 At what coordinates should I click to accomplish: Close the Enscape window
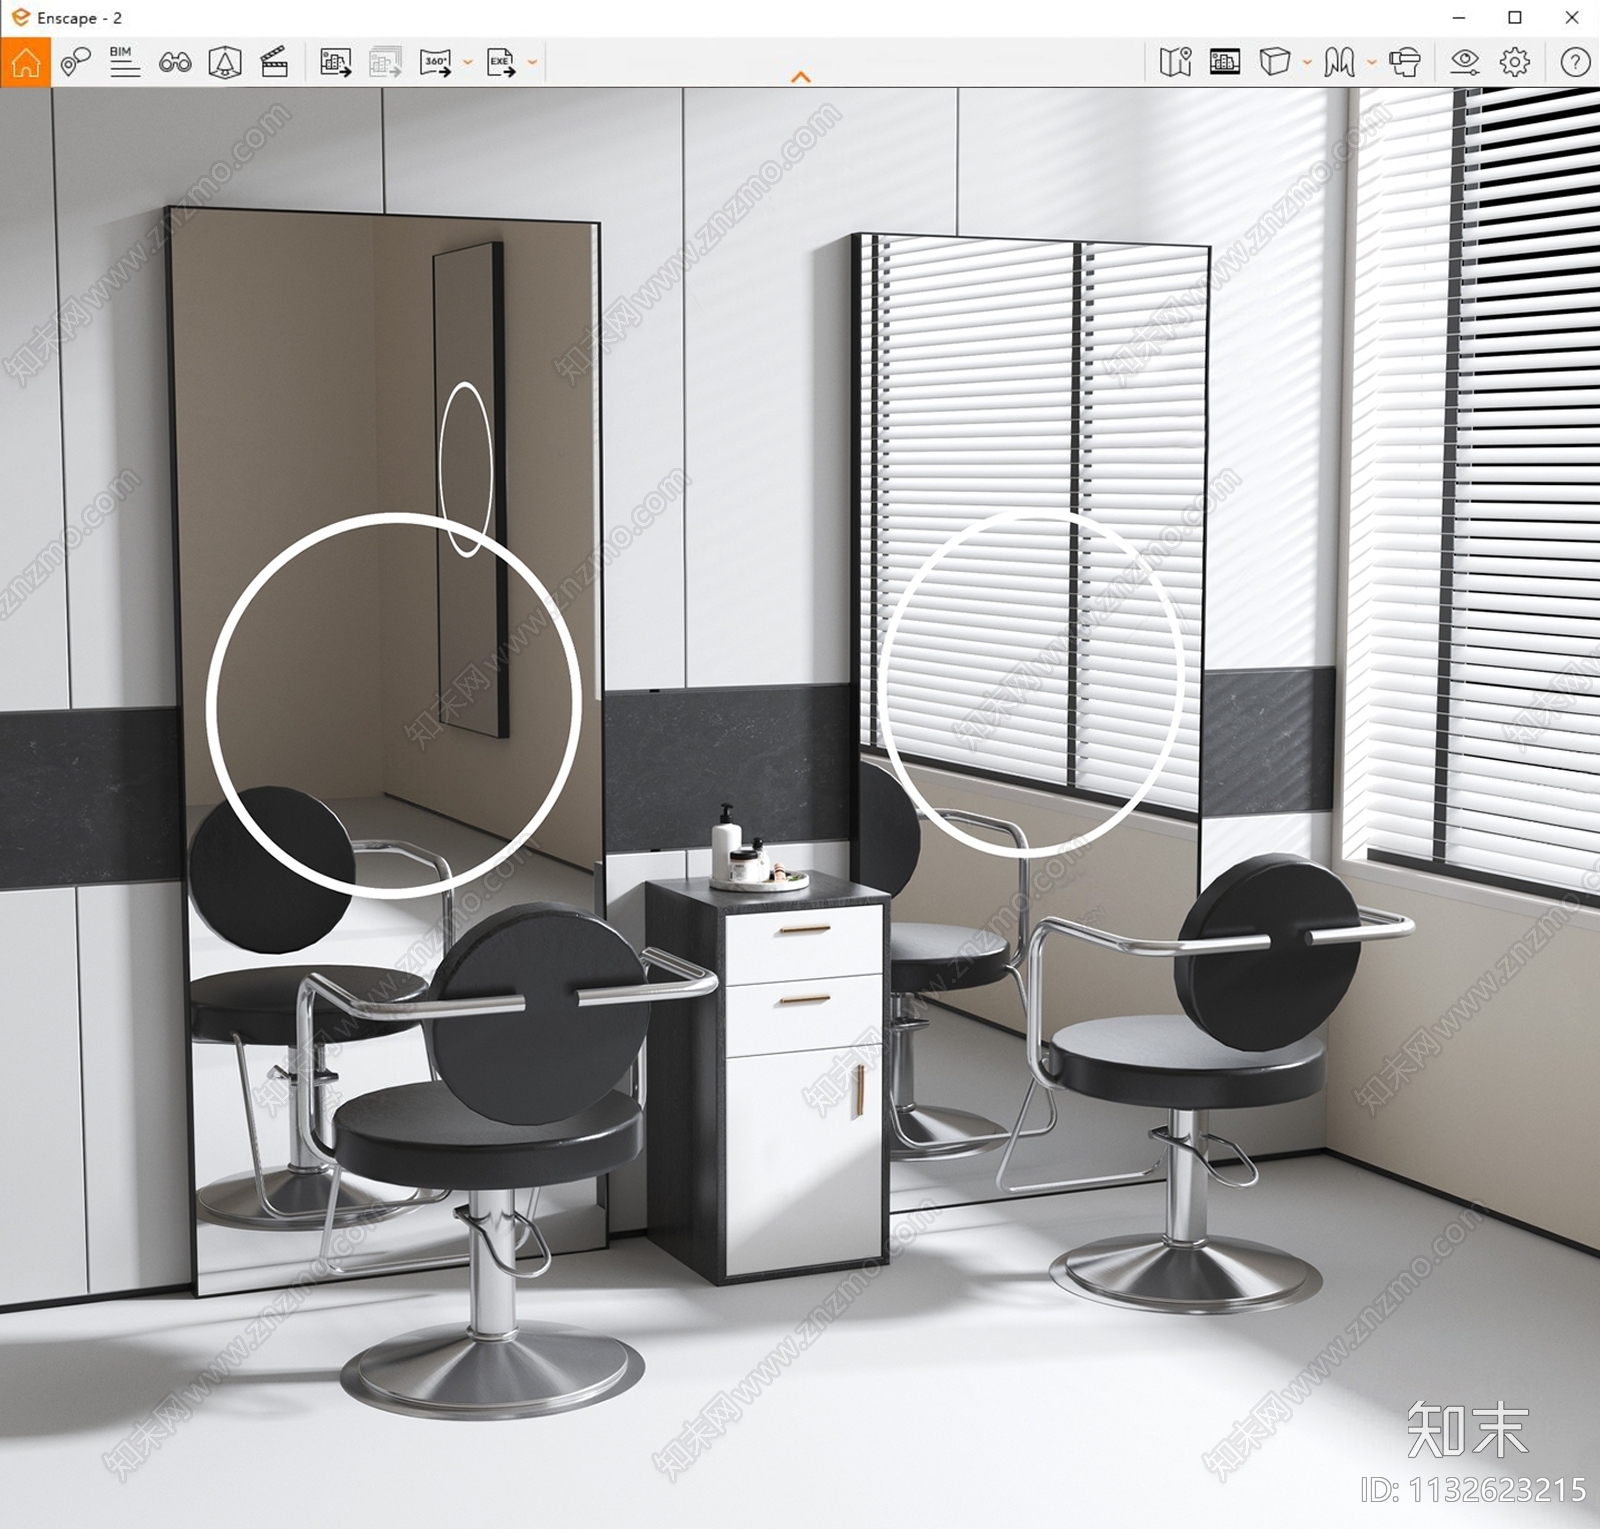pyautogui.click(x=1571, y=18)
